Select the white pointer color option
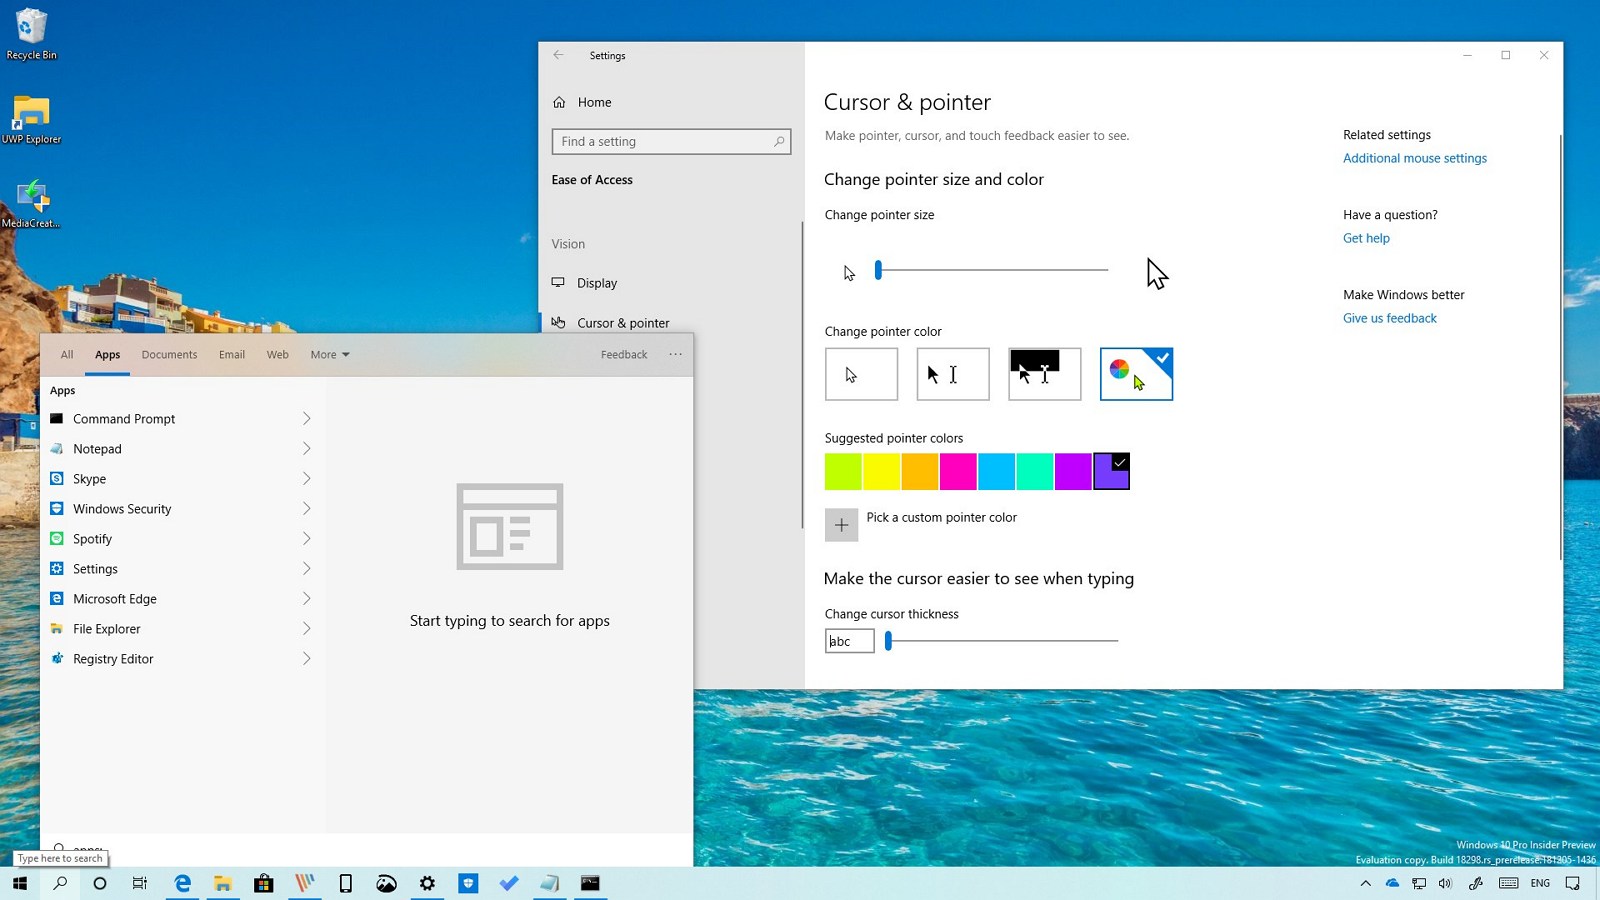 (x=861, y=374)
